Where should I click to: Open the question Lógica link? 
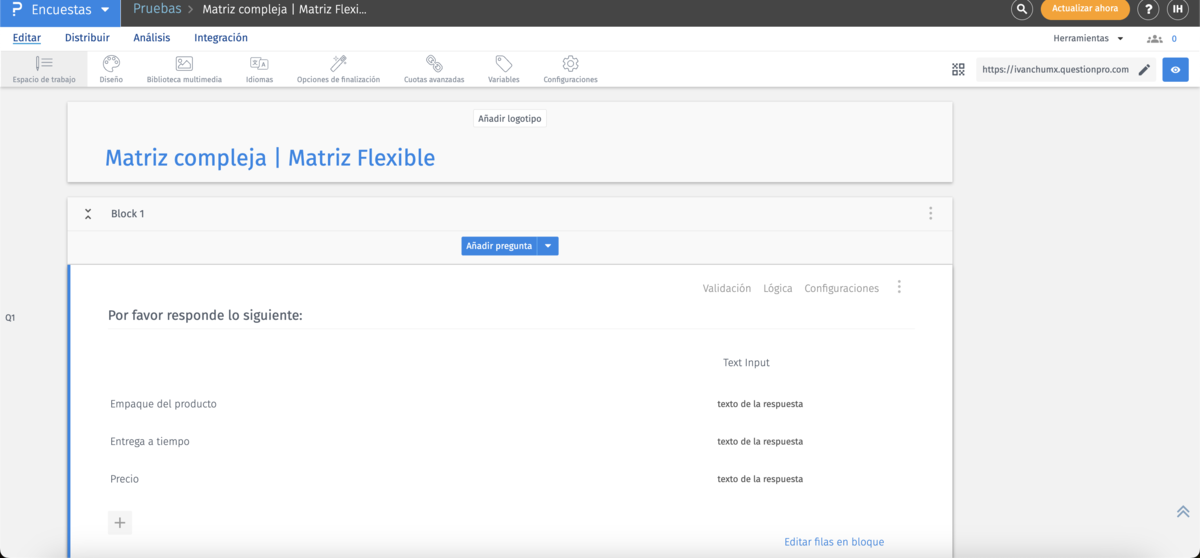click(x=777, y=288)
